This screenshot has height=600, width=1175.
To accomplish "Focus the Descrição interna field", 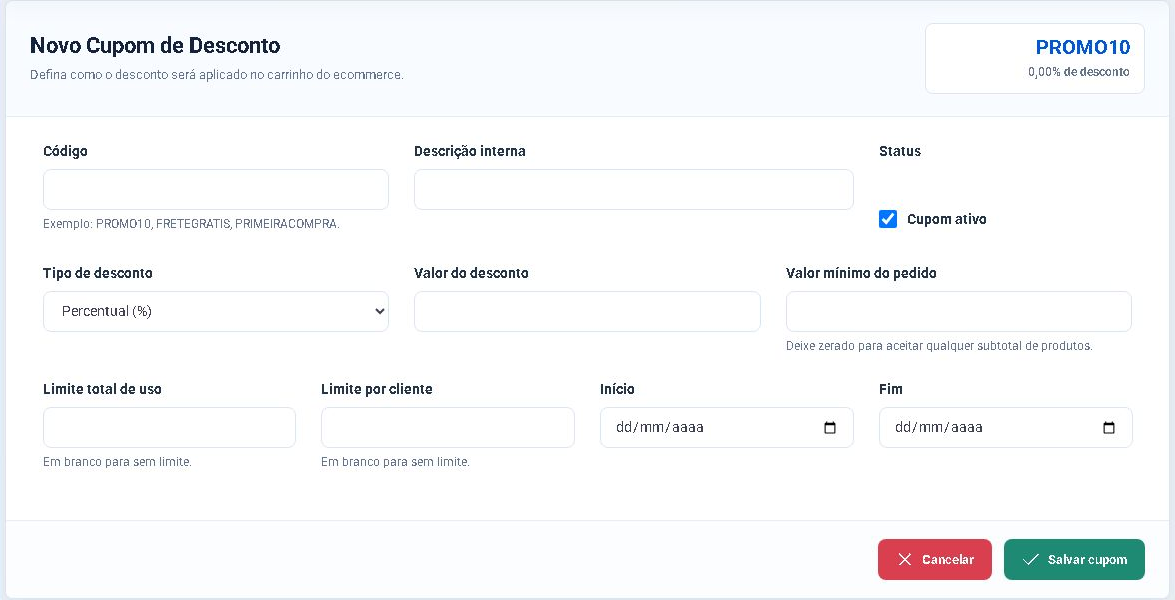I will [634, 190].
